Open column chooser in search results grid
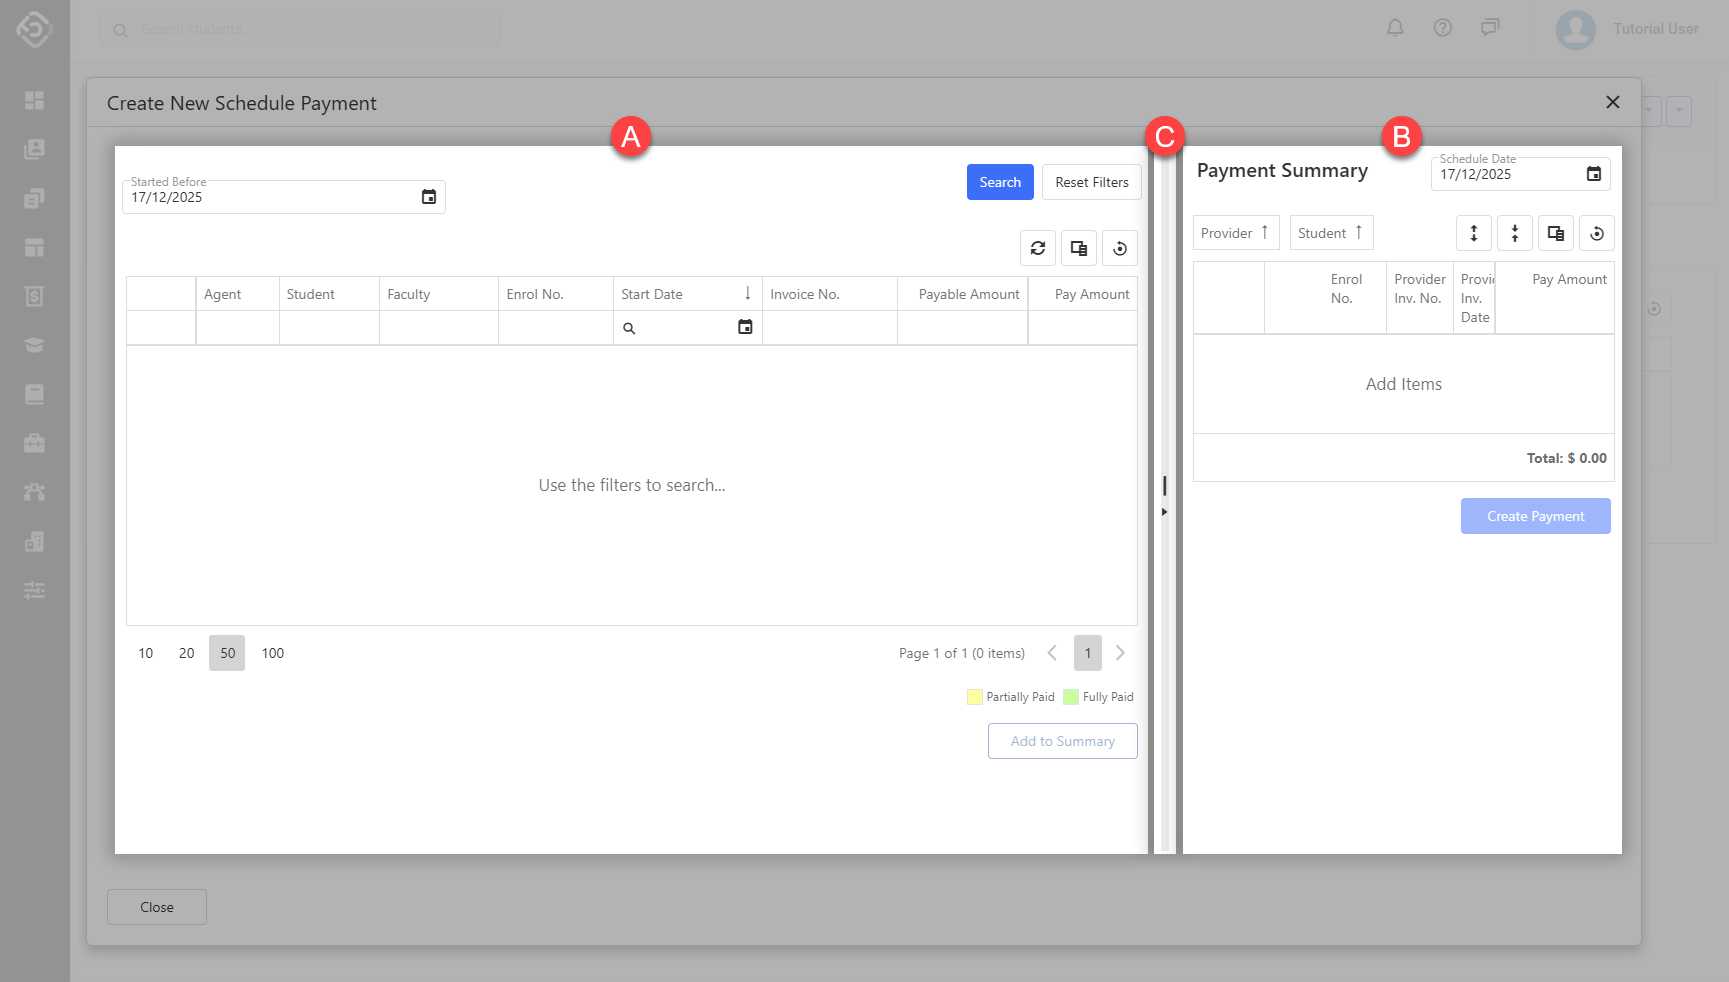The height and width of the screenshot is (982, 1729). pos(1078,248)
